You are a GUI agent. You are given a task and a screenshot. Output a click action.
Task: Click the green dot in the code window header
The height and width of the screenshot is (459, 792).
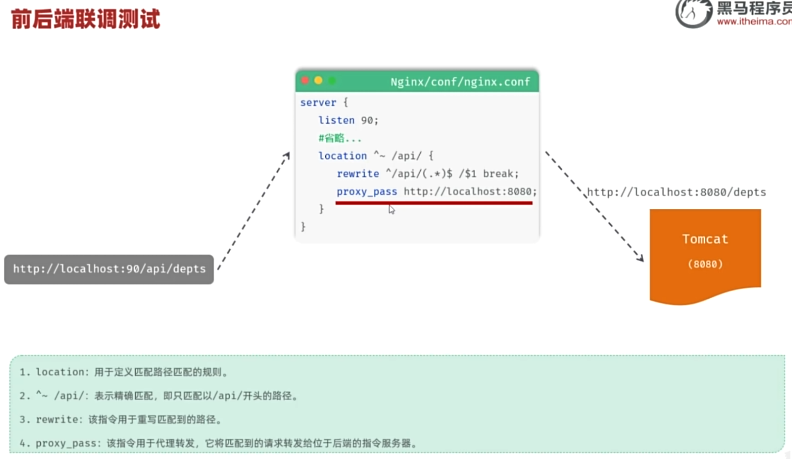[332, 80]
